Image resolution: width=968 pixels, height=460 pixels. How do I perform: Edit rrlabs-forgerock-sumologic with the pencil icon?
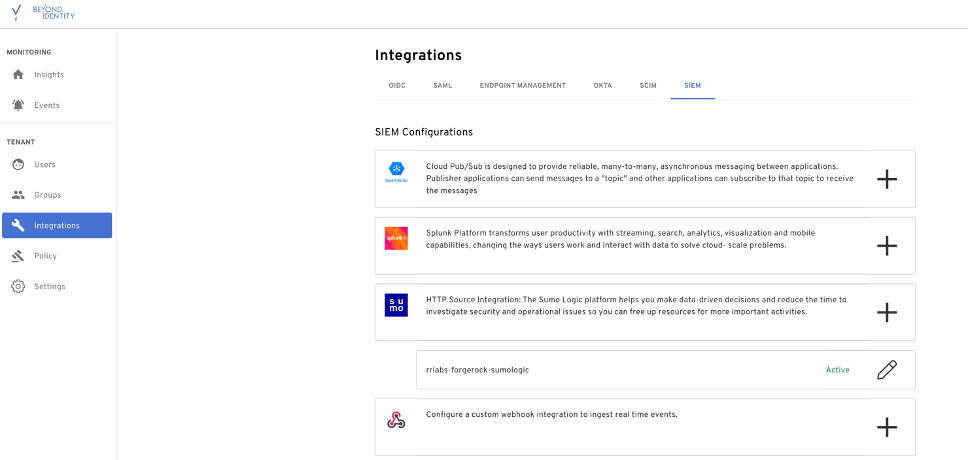tap(886, 370)
